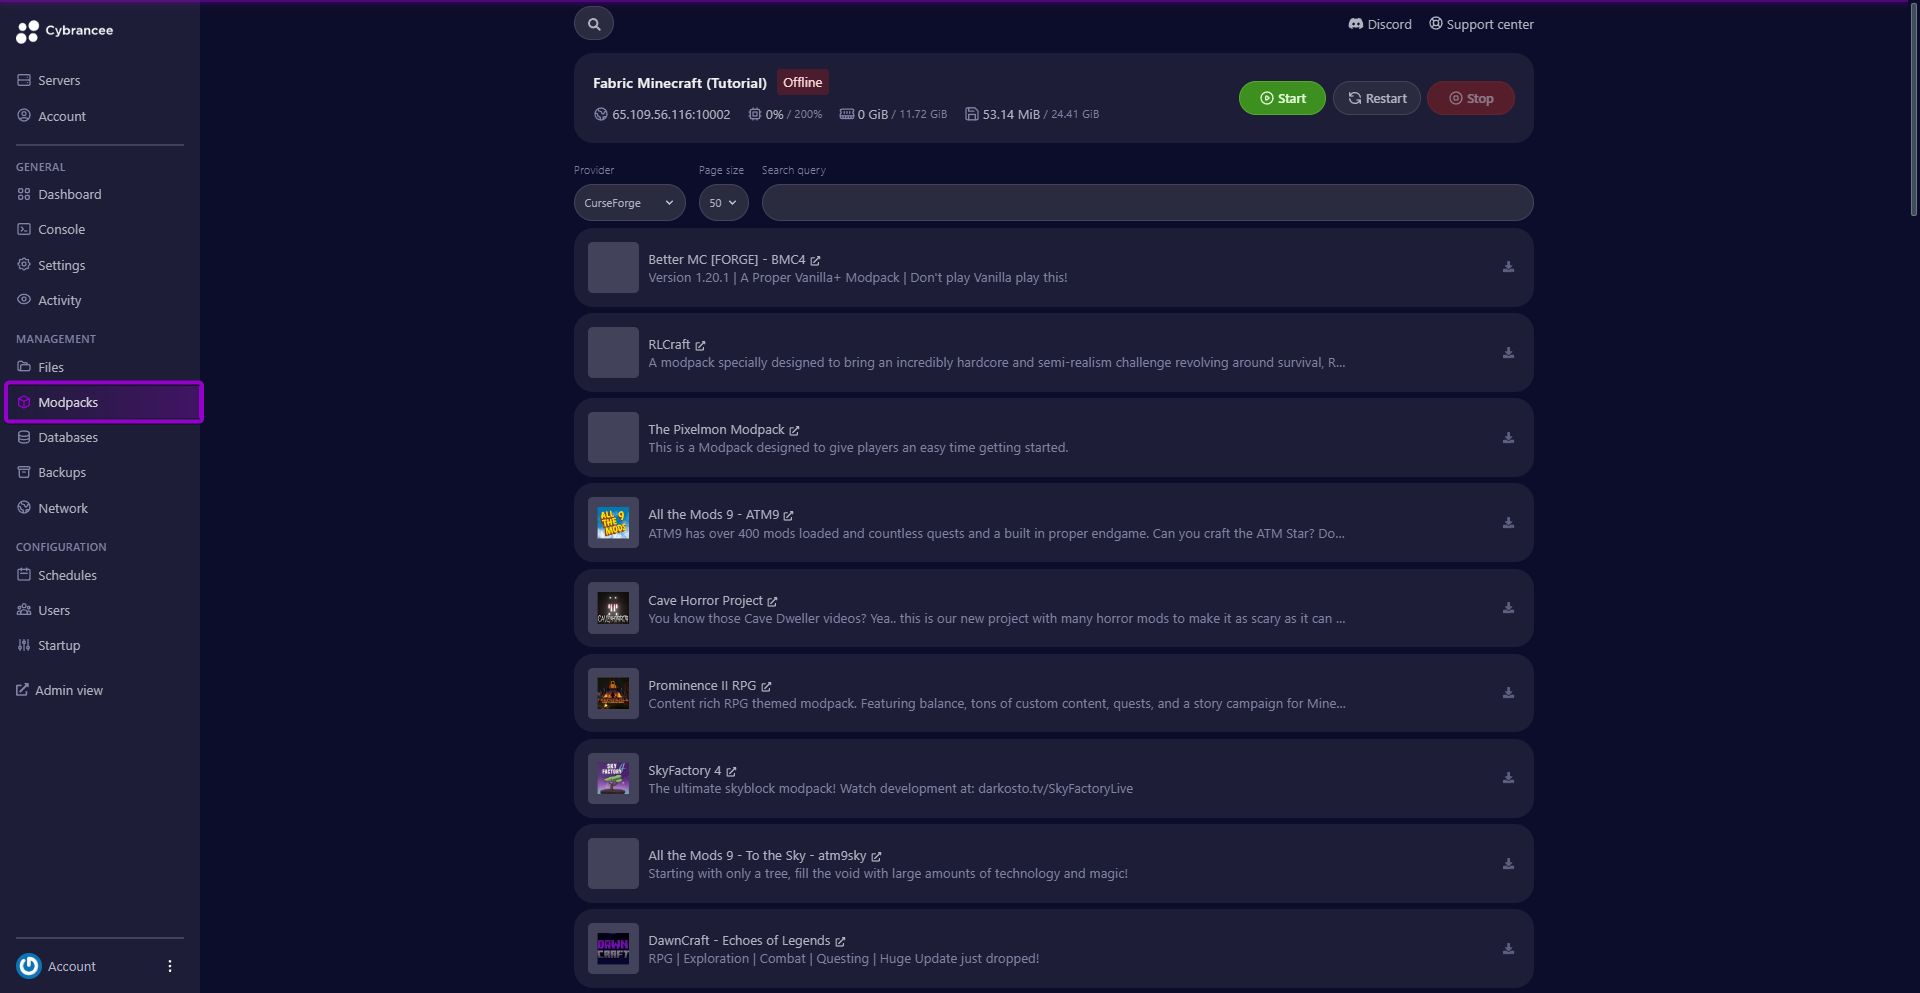Click the Restart server button

point(1377,98)
